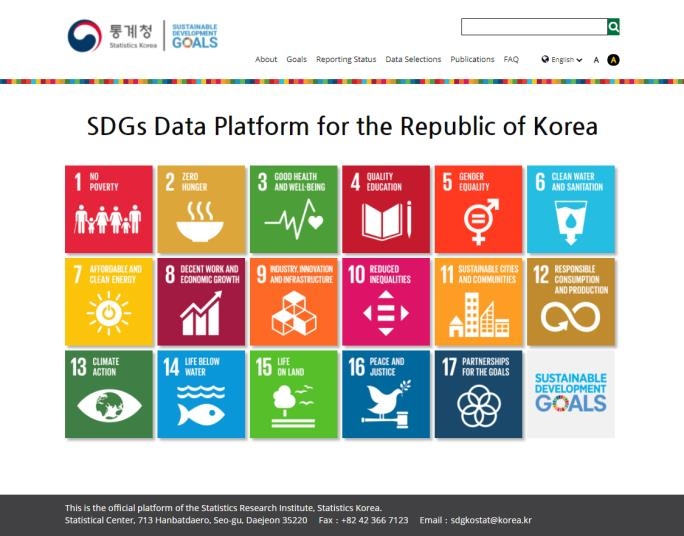Open the Life Below Water tile
The image size is (684, 536).
201,394
